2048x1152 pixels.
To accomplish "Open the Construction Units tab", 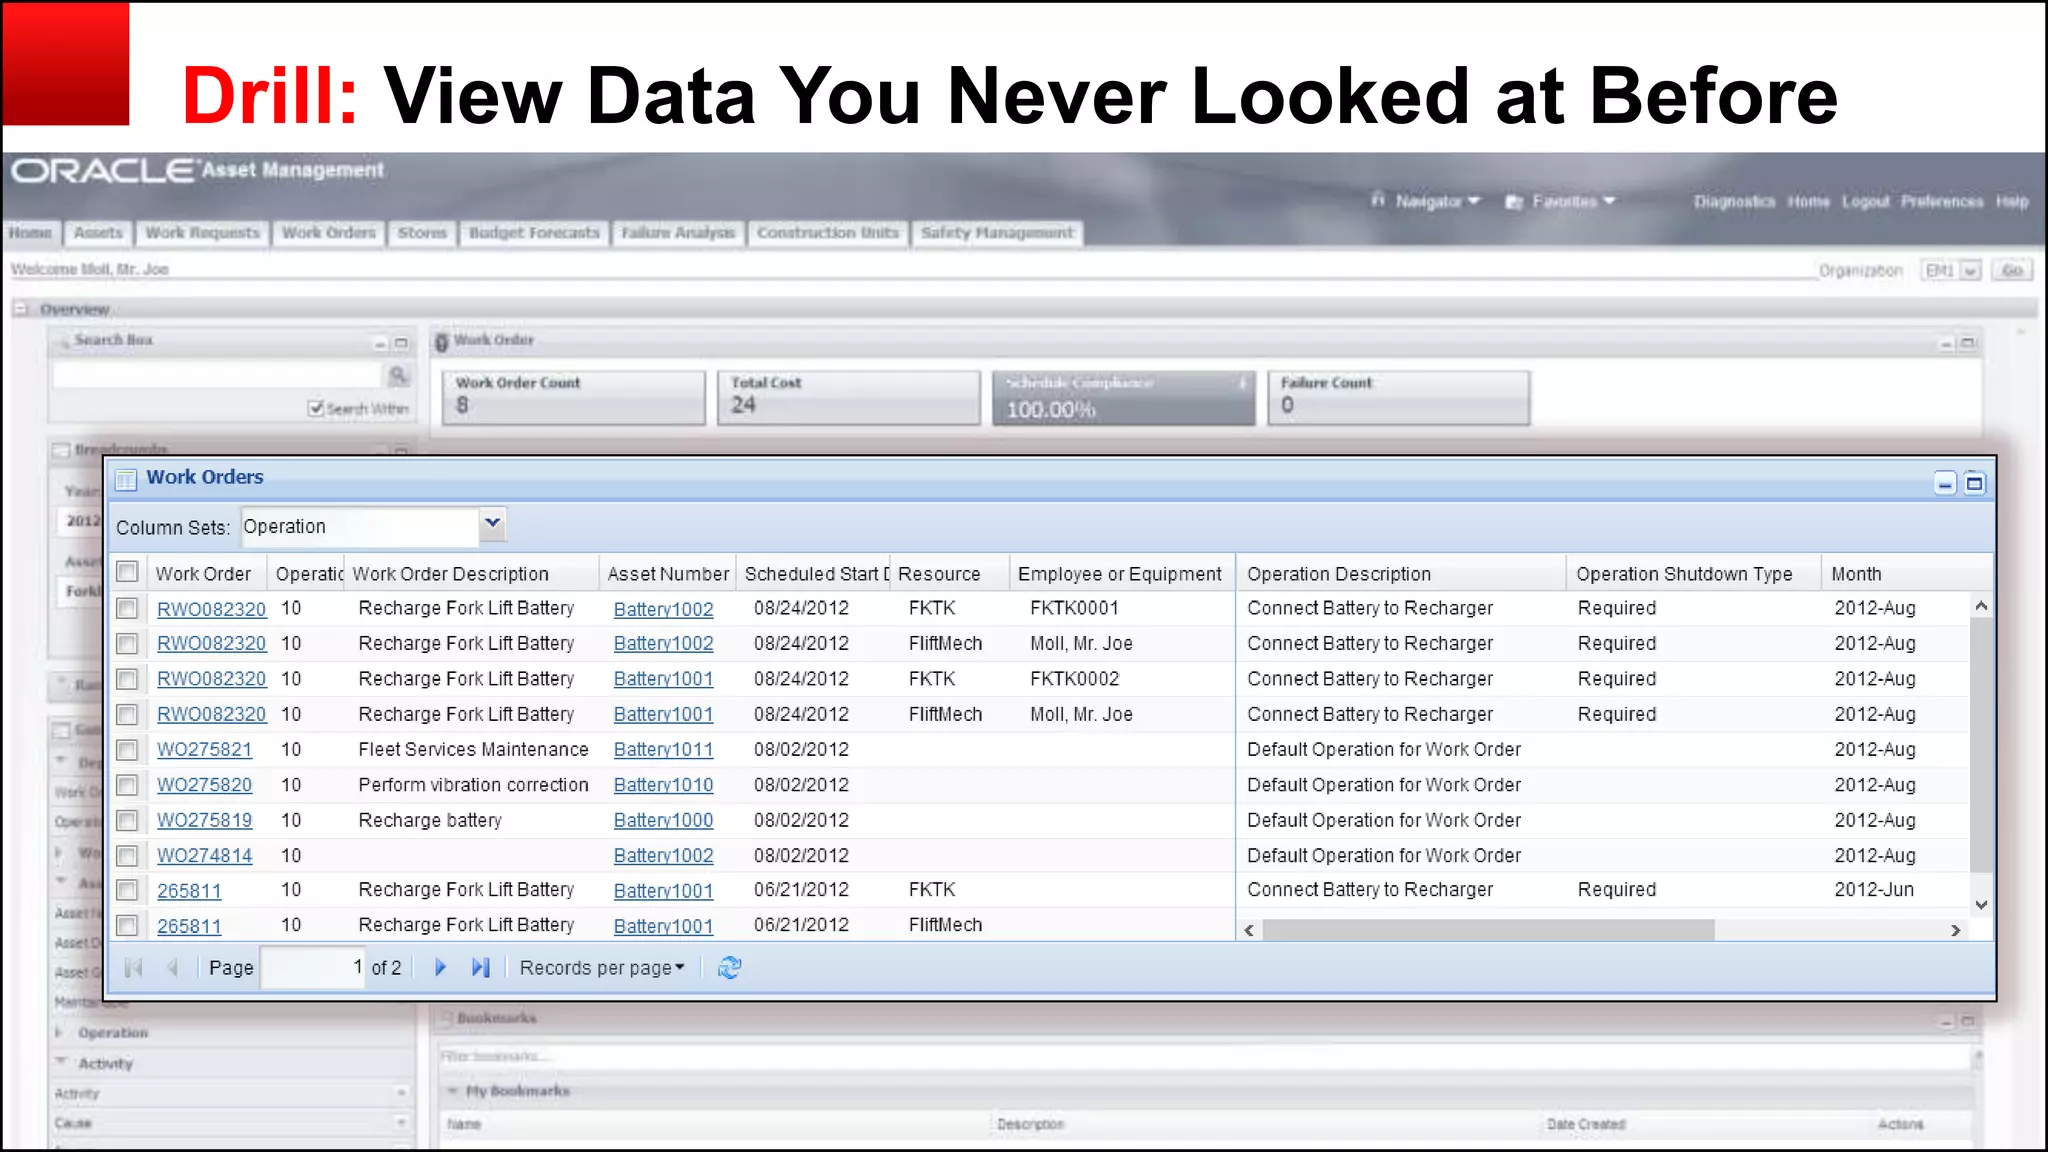I will [x=827, y=232].
